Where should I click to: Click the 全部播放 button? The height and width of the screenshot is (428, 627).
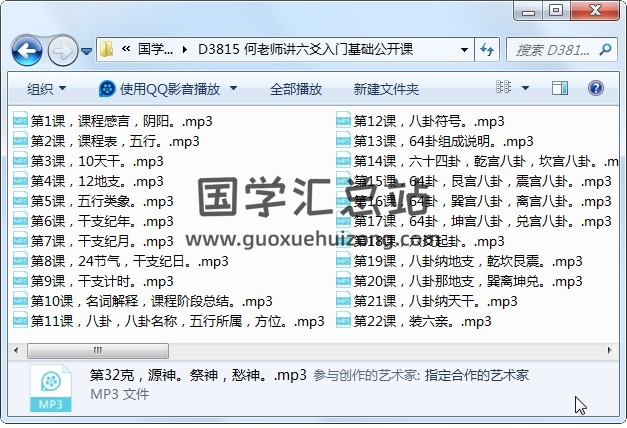point(295,89)
